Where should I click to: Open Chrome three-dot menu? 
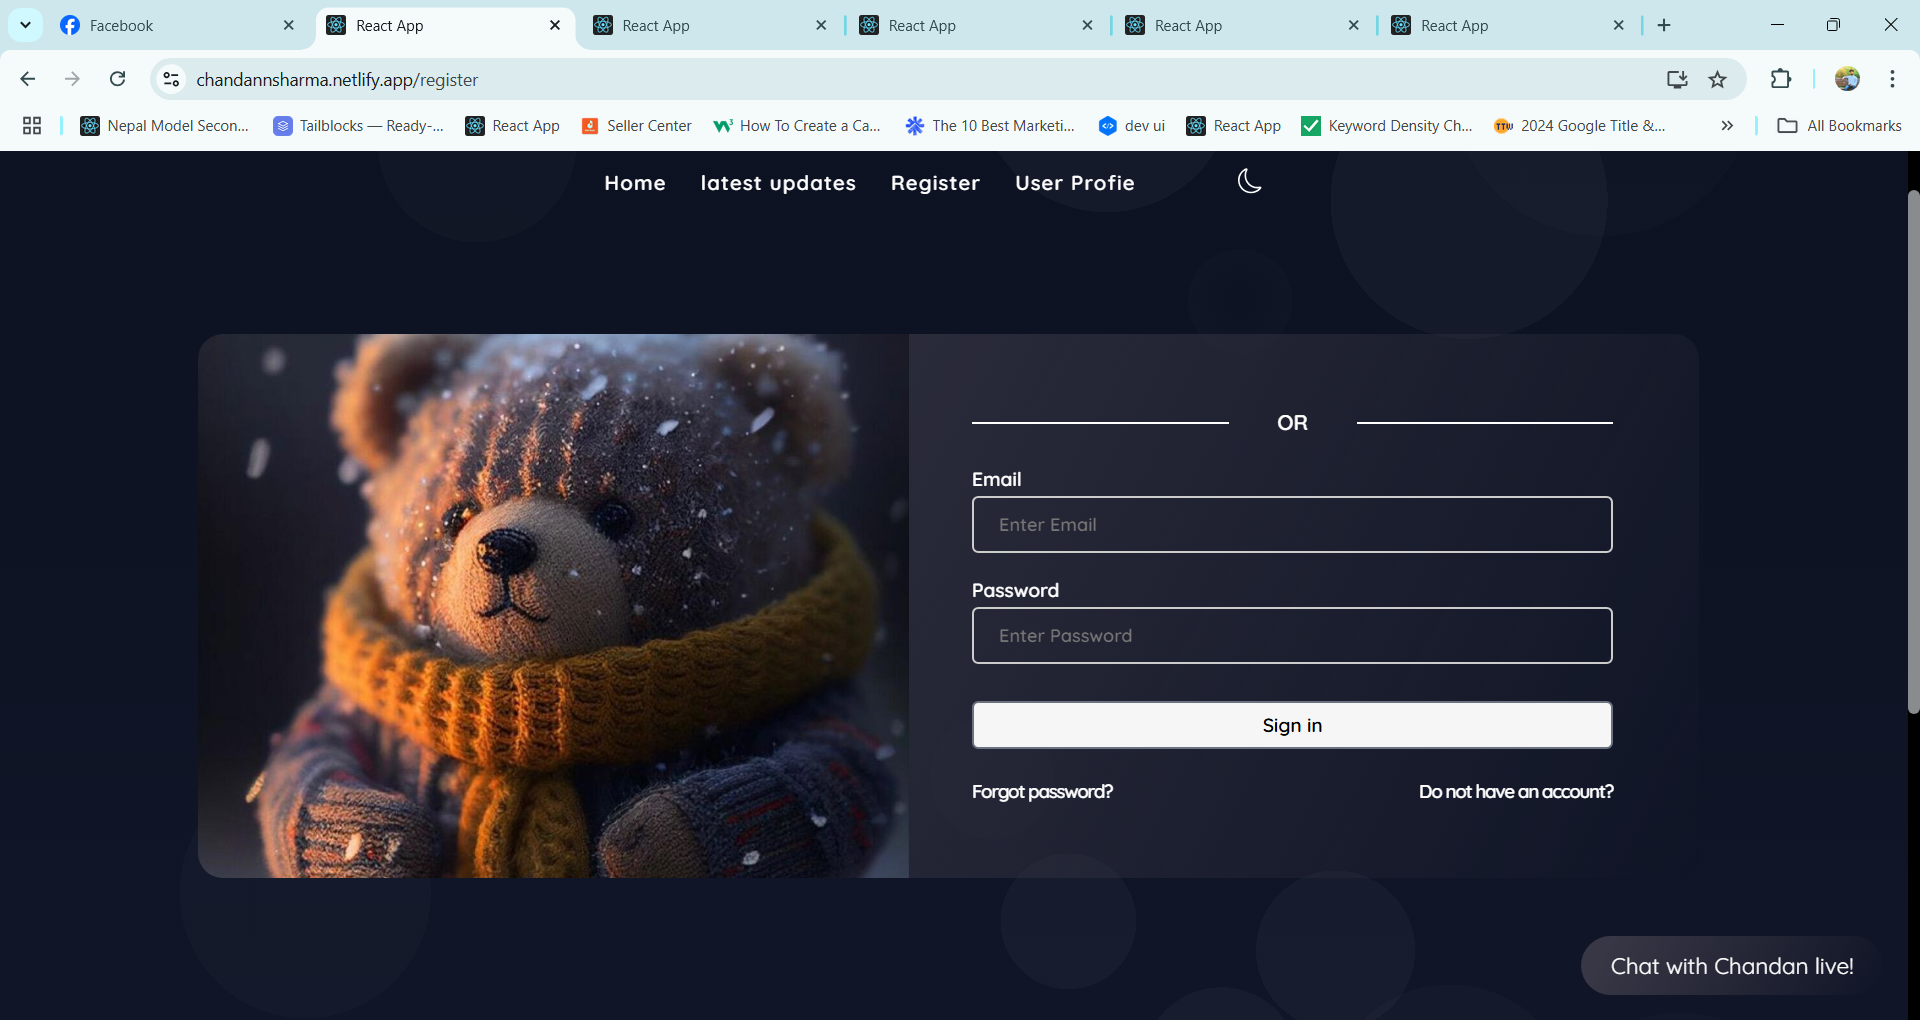tap(1892, 79)
